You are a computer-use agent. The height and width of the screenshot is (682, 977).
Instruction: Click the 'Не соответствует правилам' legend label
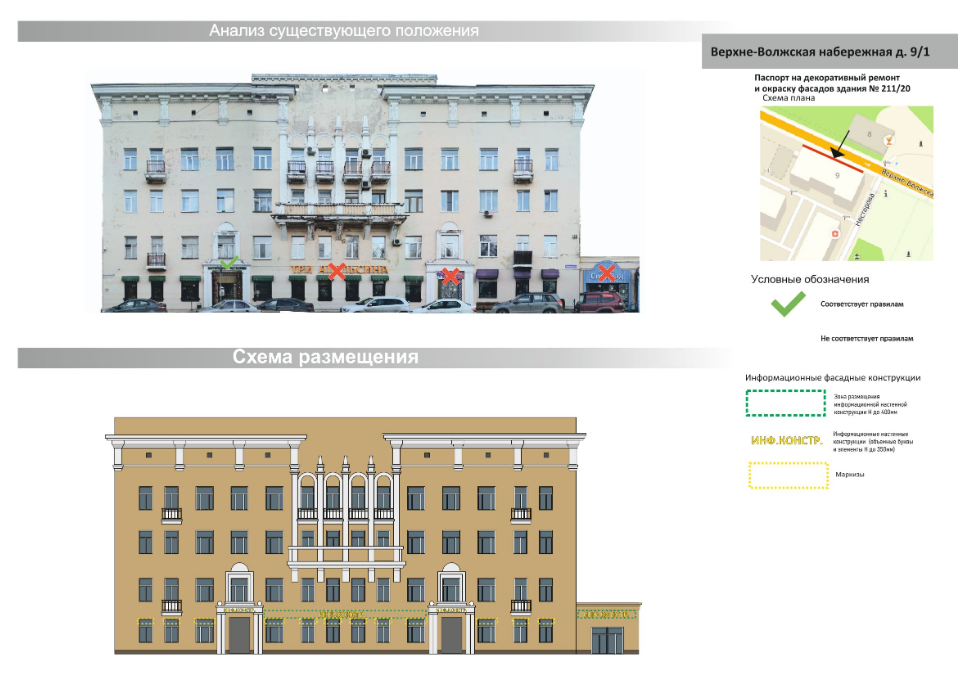point(866,339)
